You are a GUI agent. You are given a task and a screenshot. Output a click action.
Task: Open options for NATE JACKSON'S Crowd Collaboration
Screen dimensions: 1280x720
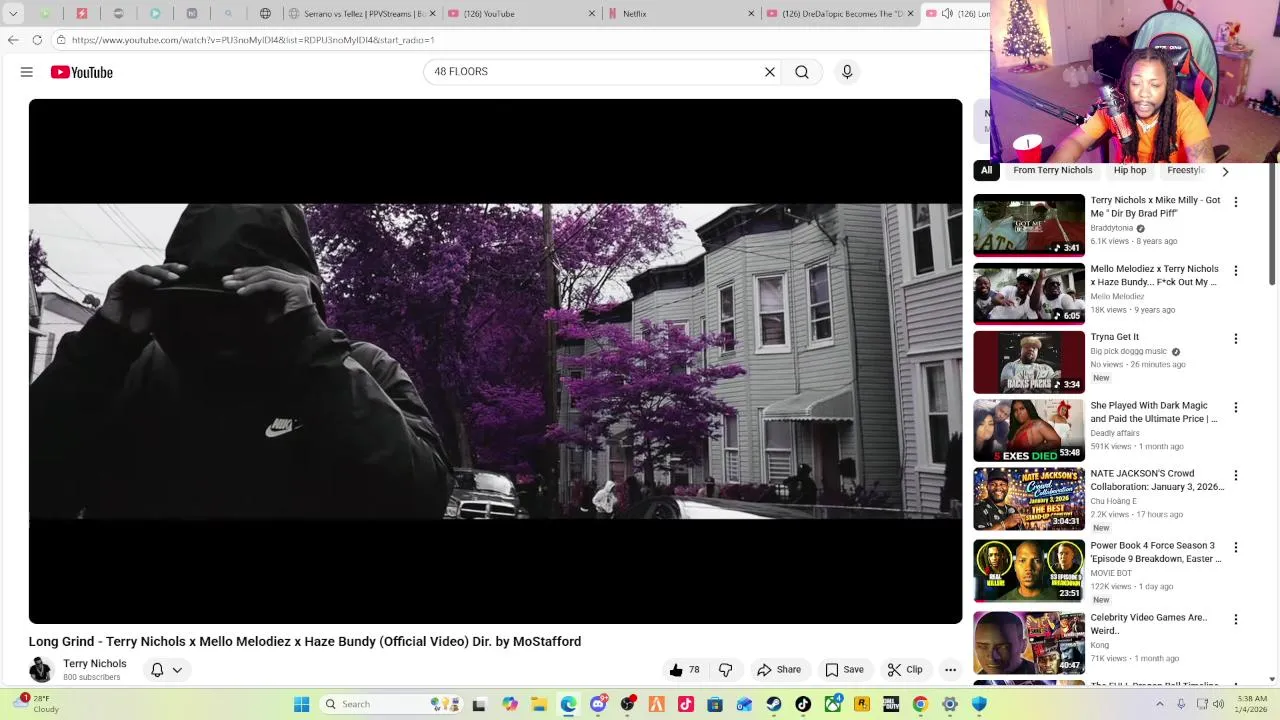tap(1236, 475)
